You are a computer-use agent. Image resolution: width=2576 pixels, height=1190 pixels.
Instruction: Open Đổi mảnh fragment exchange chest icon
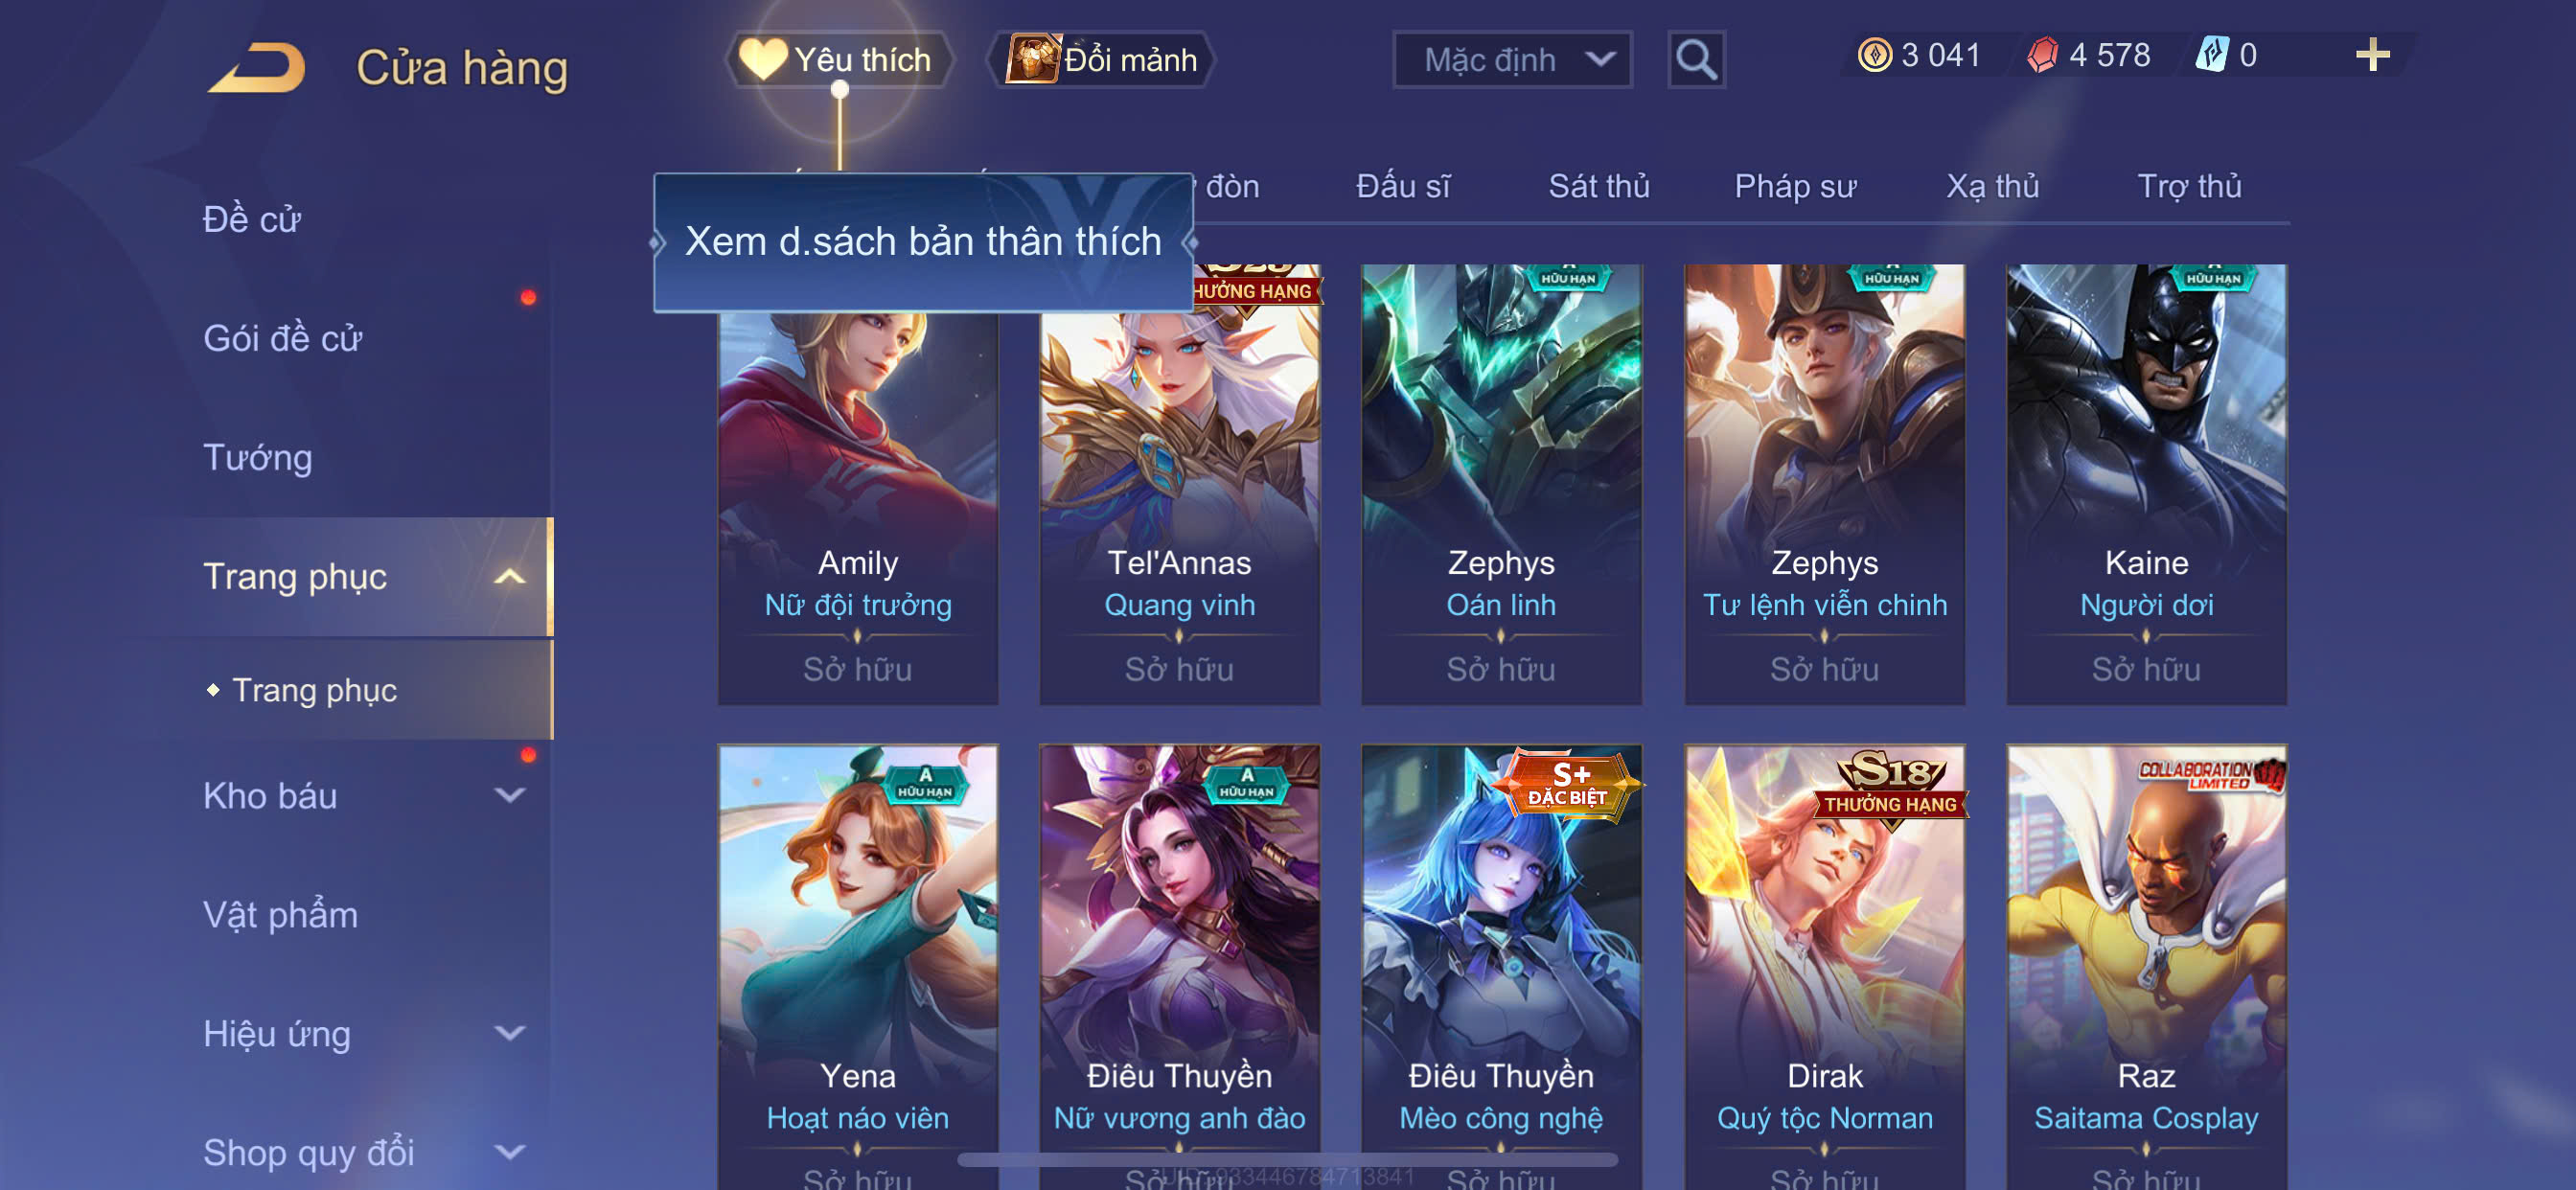(1032, 59)
